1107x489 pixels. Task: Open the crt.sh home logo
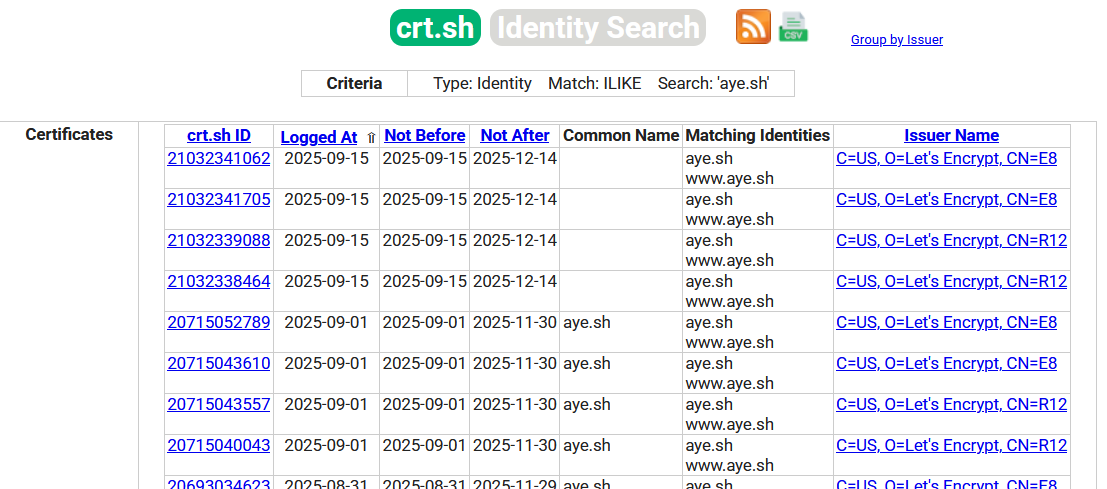pos(435,28)
